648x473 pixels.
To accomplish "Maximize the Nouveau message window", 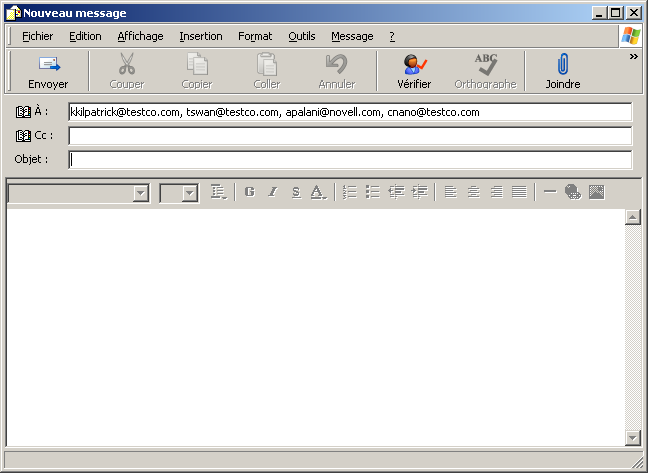I will (x=615, y=13).
